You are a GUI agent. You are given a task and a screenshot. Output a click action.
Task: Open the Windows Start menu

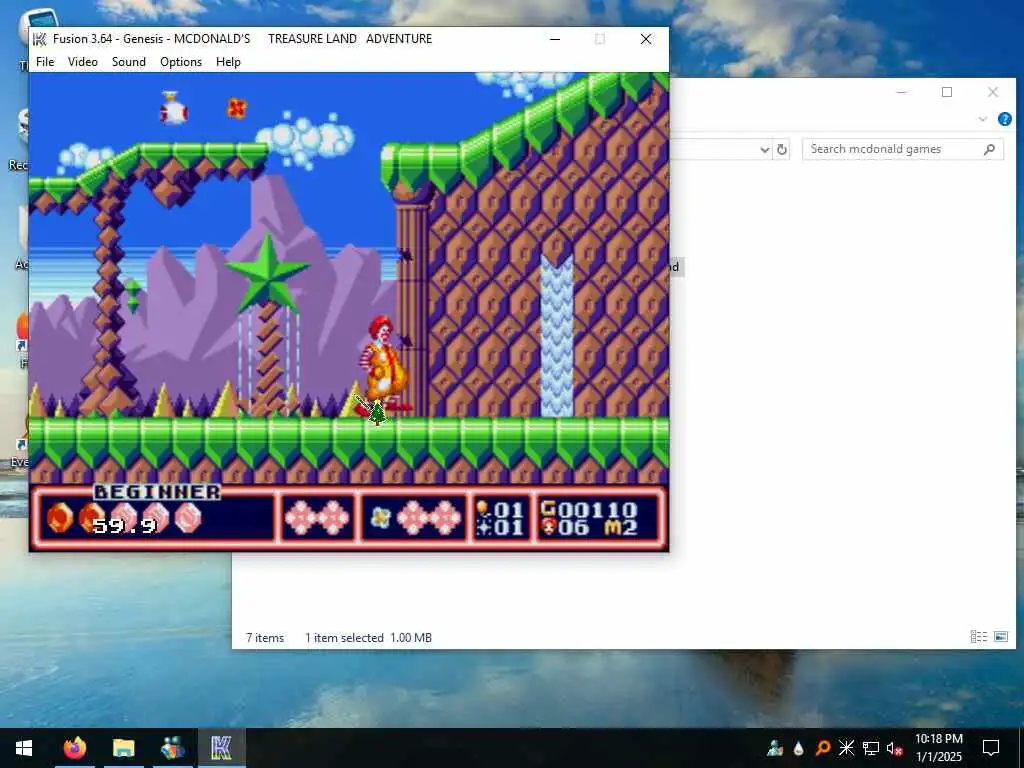tap(24, 748)
